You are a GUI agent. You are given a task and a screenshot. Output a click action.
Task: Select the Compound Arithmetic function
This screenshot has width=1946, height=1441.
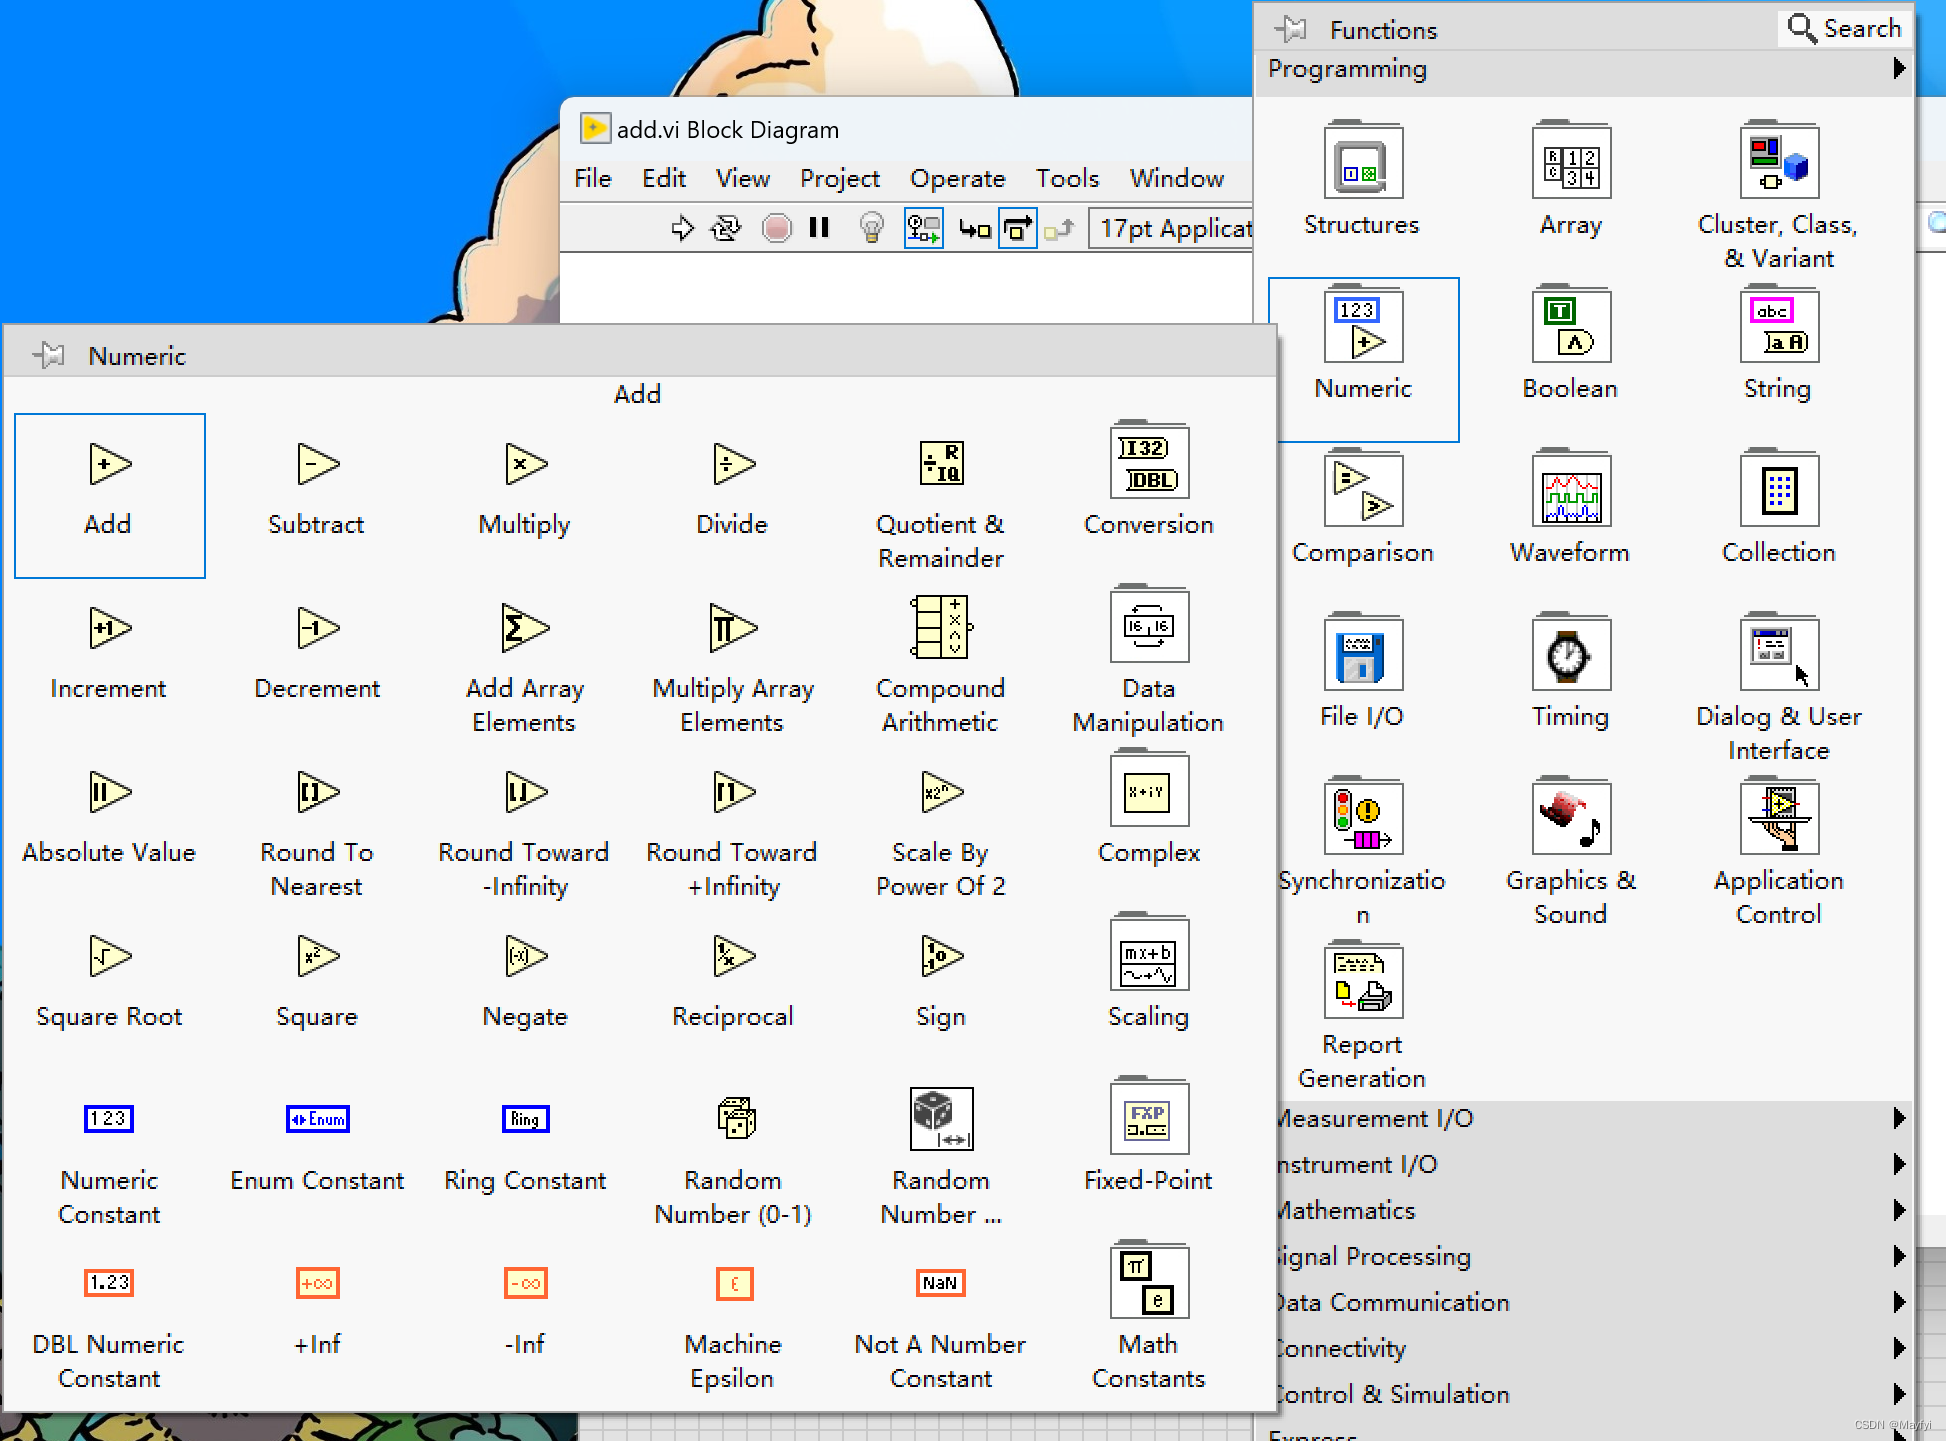click(940, 628)
